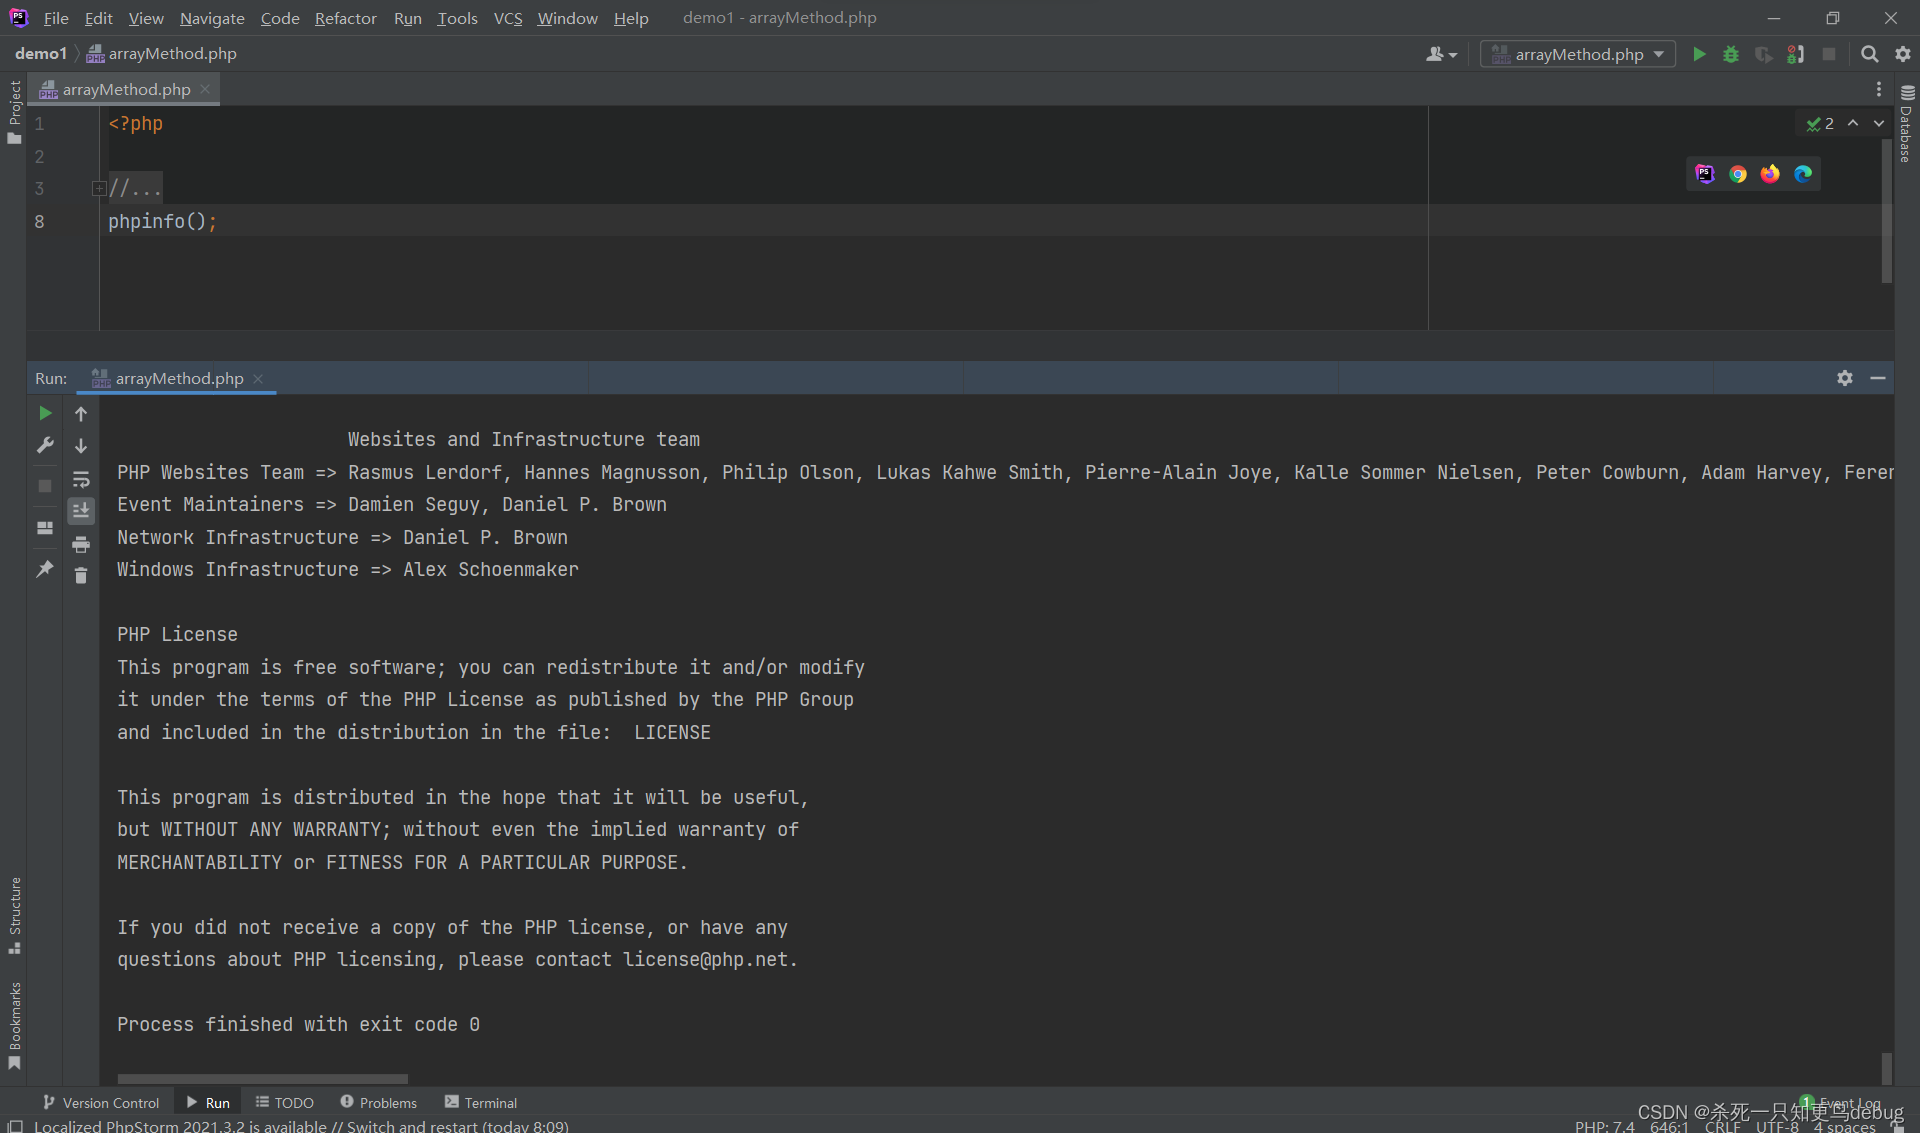Open Version Control tool window
Viewport: 1920px width, 1133px height.
[x=101, y=1102]
